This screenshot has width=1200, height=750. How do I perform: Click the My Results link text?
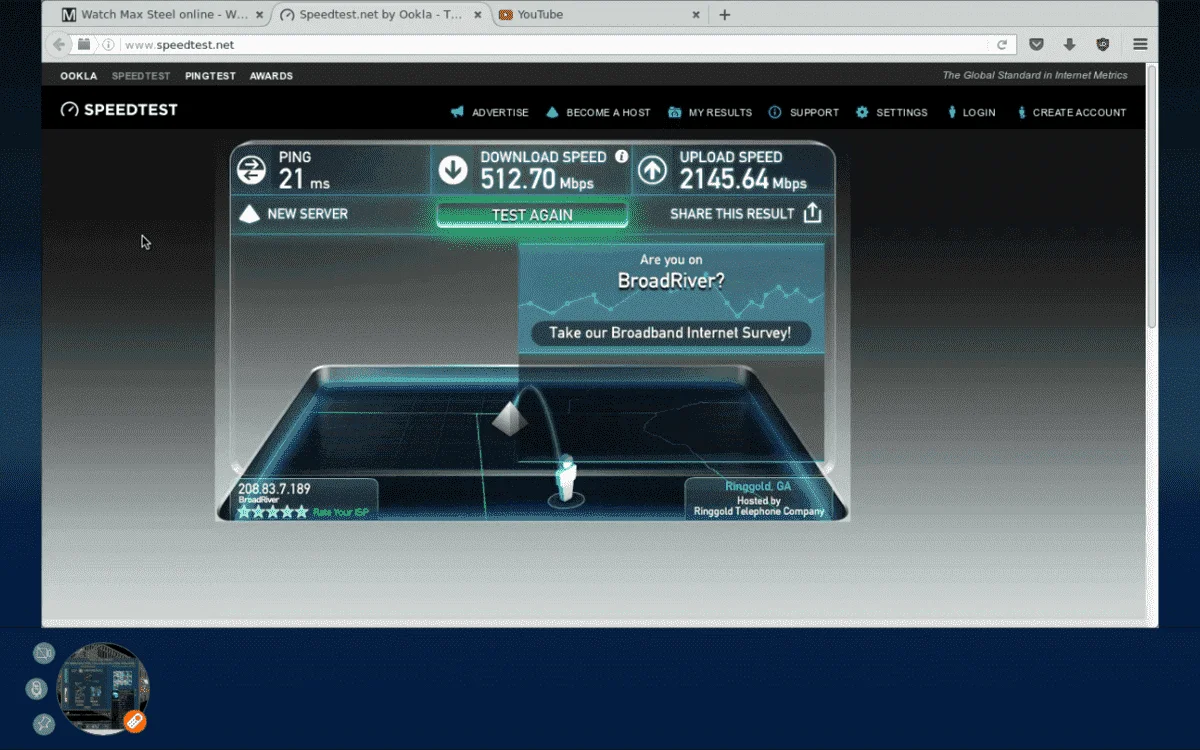pyautogui.click(x=720, y=113)
